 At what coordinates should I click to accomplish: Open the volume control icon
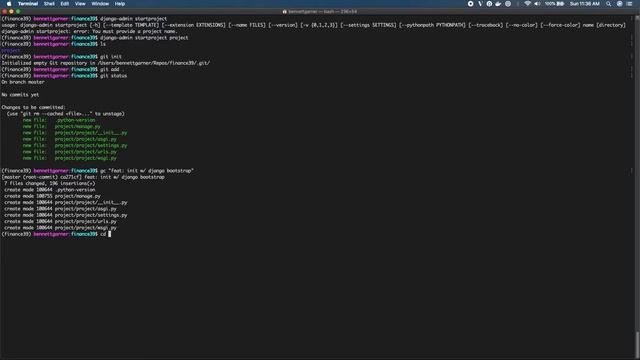(x=537, y=4)
